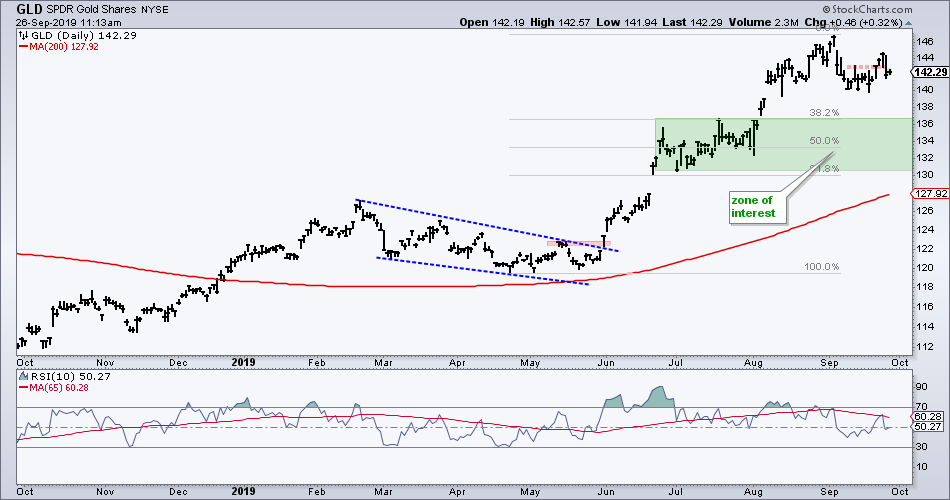Click the GLD (Daily) 142.29 legend entry
This screenshot has height=500, width=950.
click(x=84, y=35)
